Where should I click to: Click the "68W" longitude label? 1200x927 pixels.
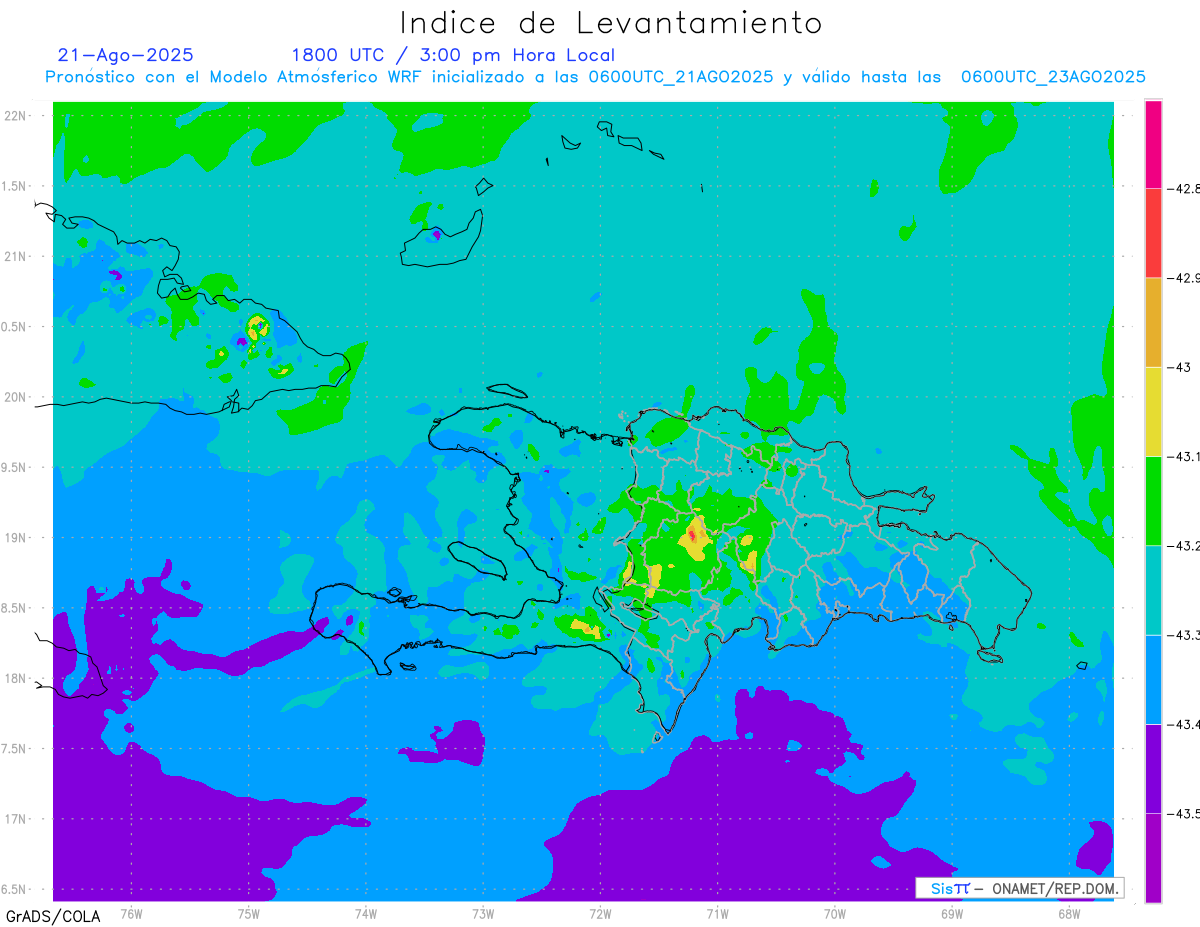(x=1069, y=913)
